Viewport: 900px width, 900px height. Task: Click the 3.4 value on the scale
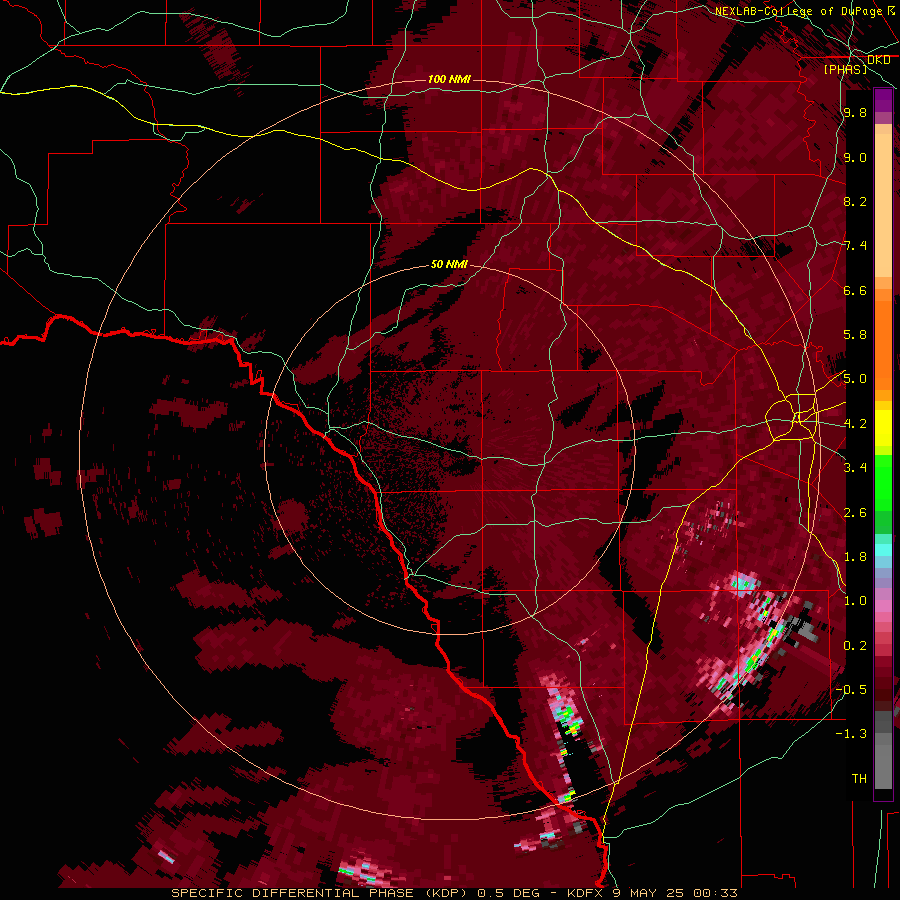855,468
